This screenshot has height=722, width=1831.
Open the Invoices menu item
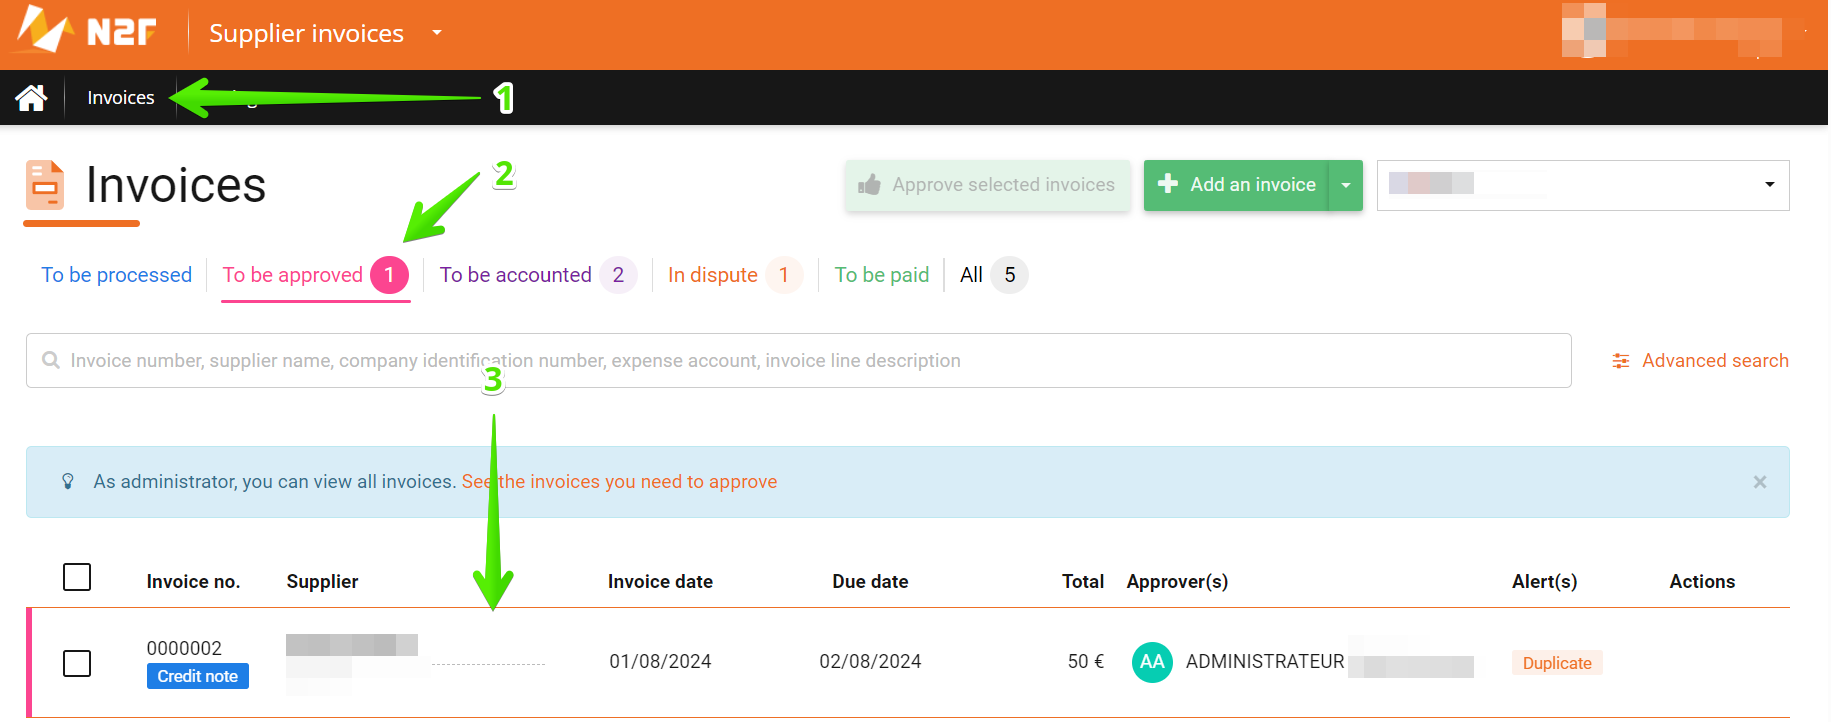(x=121, y=98)
